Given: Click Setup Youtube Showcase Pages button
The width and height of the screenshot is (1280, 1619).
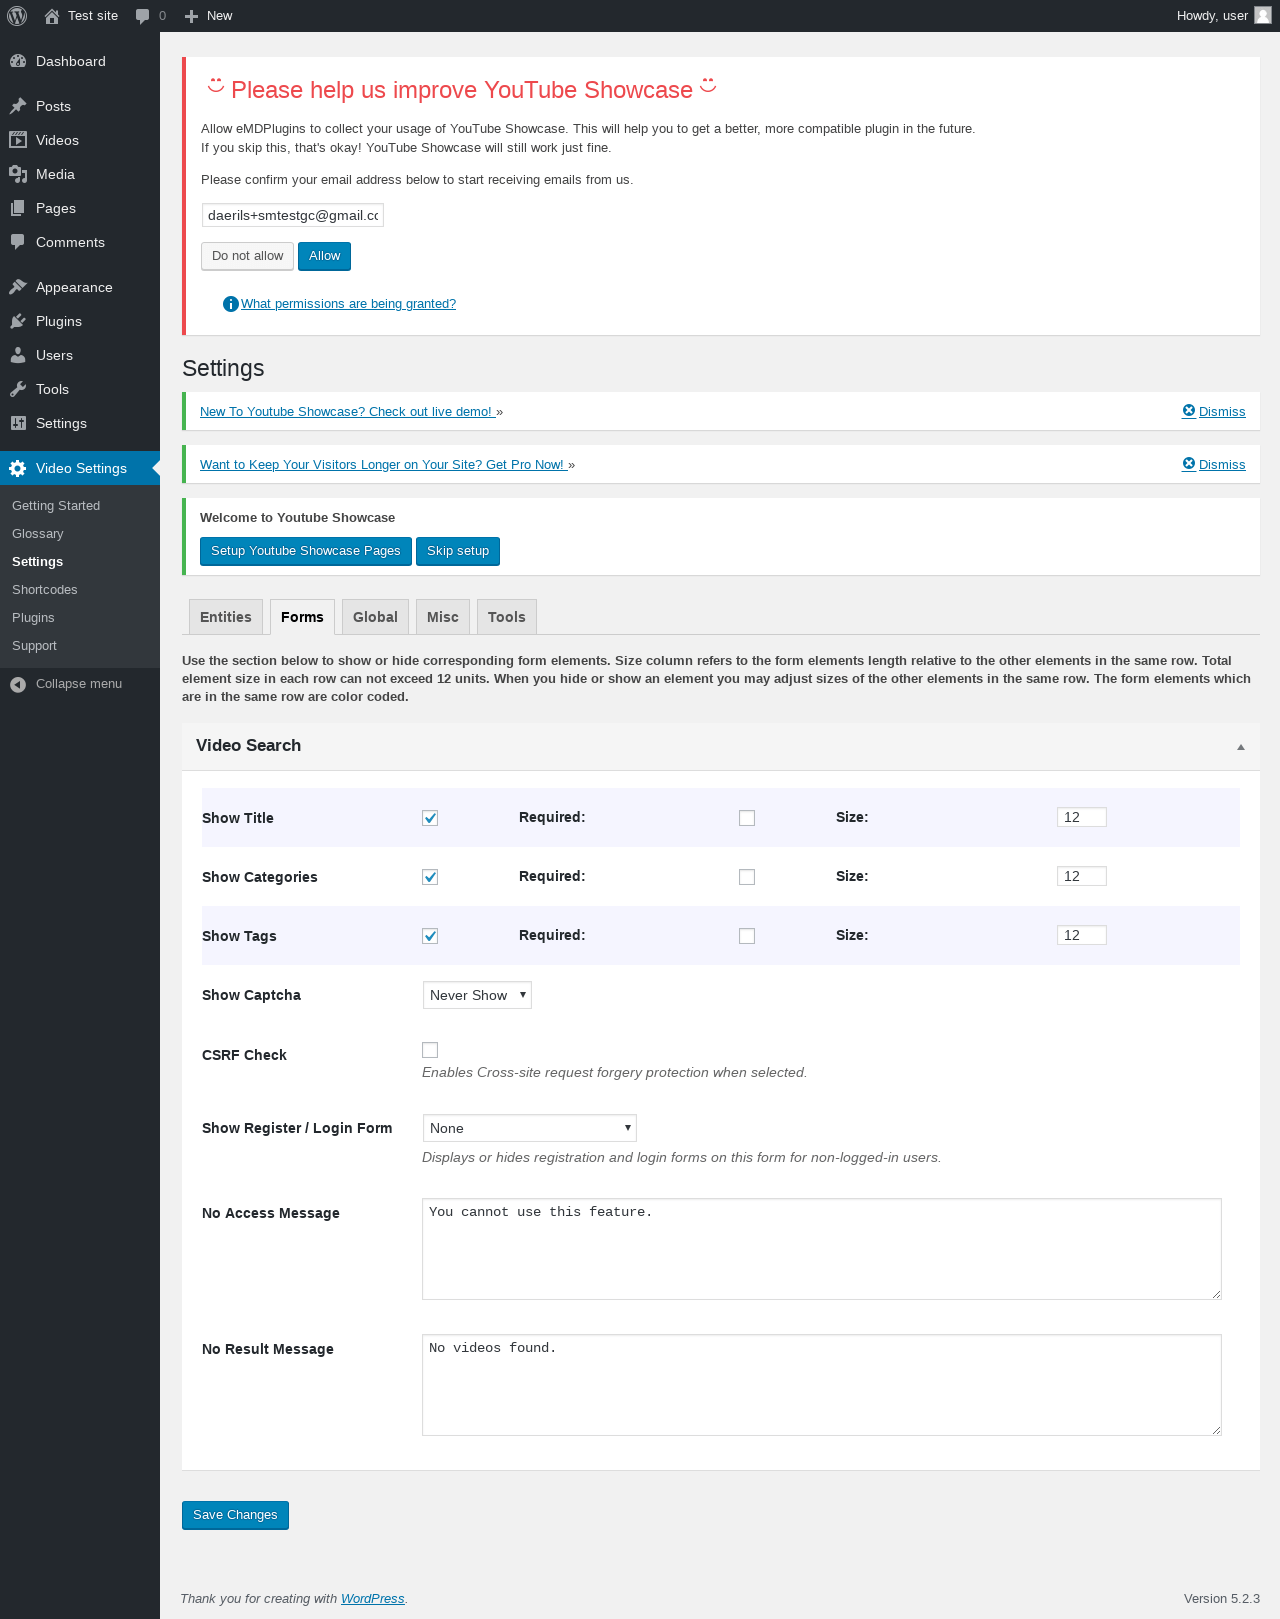Looking at the screenshot, I should [305, 551].
